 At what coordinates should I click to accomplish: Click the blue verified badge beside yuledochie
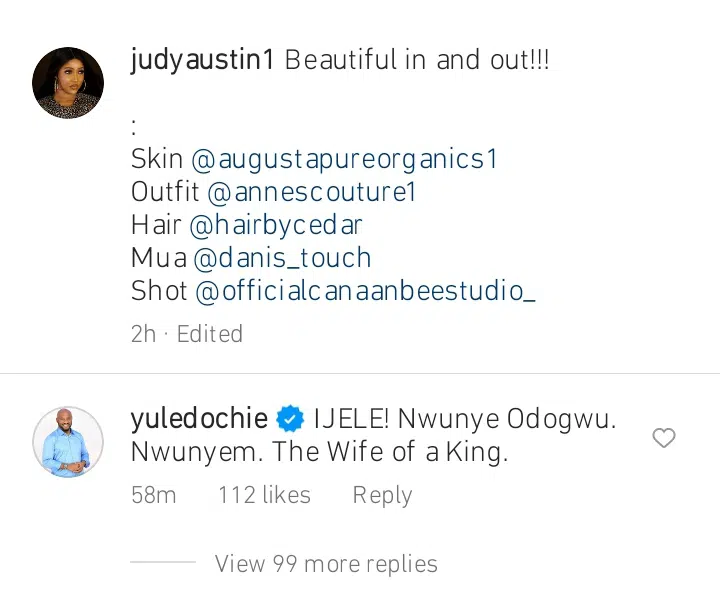pos(290,418)
